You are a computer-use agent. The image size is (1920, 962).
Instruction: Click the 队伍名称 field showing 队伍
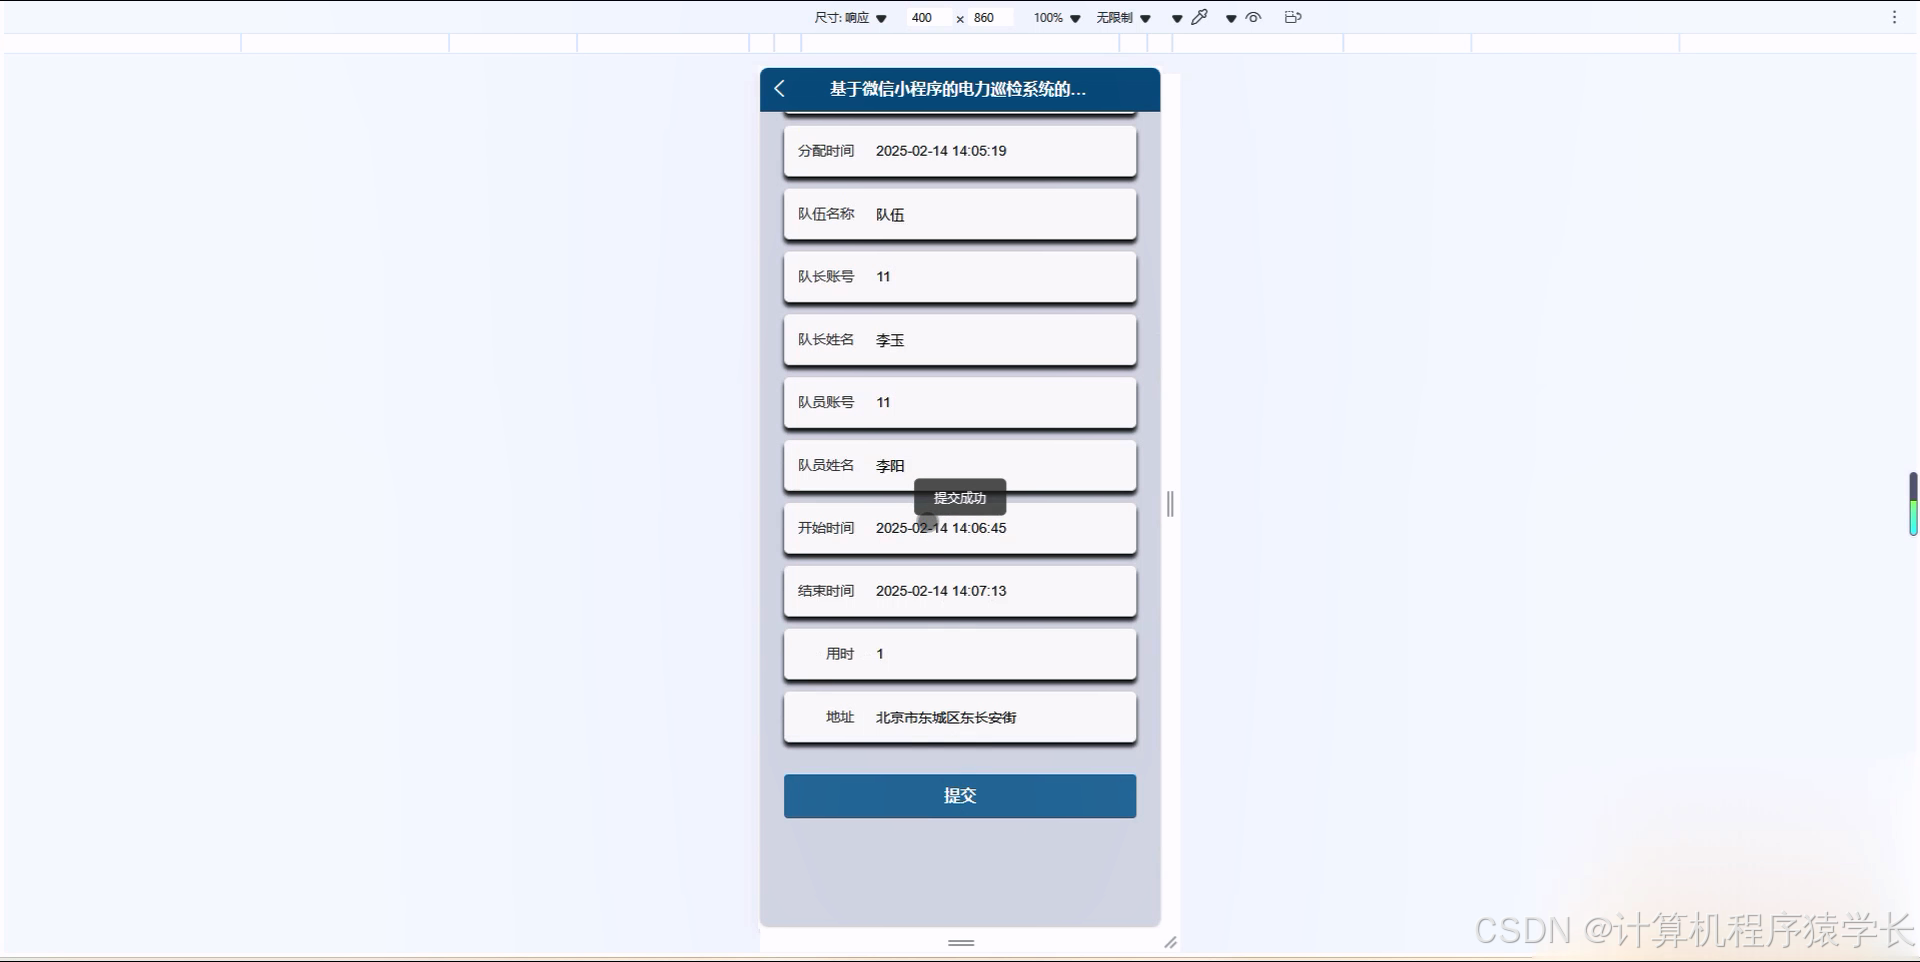pyautogui.click(x=960, y=214)
